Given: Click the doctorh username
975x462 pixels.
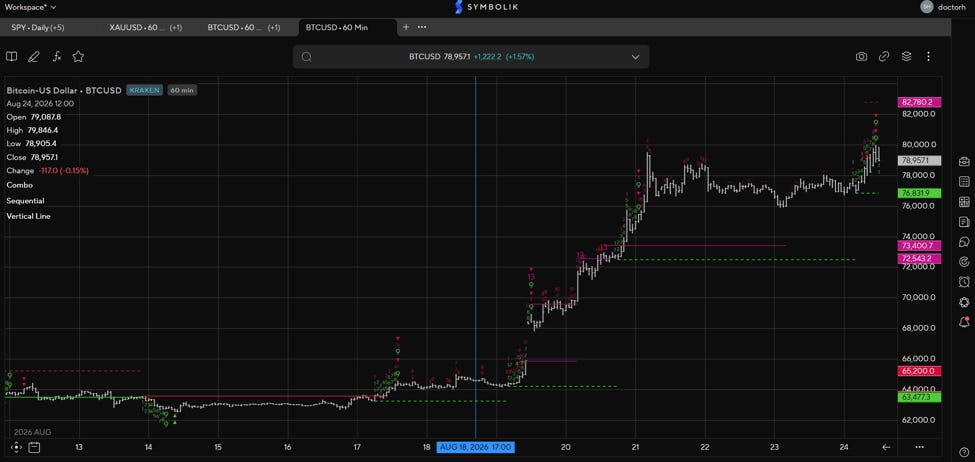Looking at the screenshot, I should pos(953,7).
